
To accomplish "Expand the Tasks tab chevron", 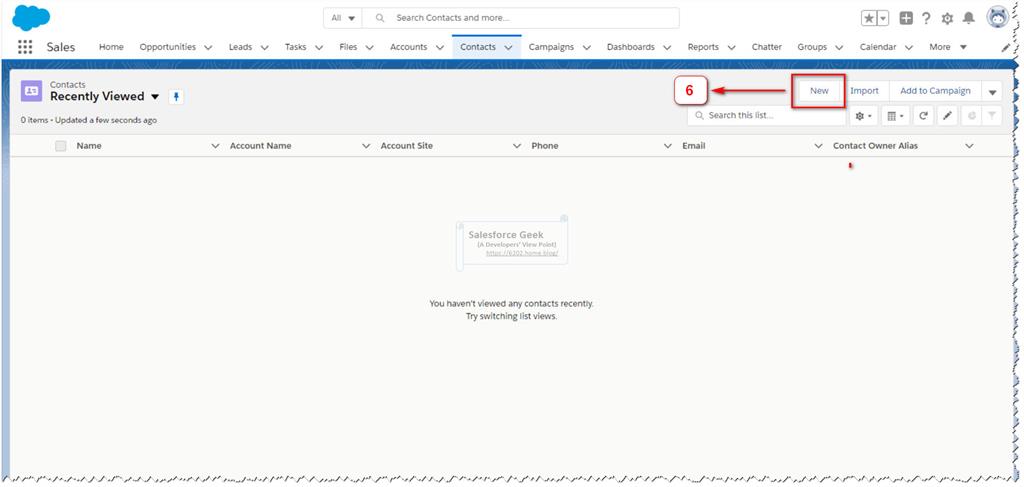I will point(319,48).
